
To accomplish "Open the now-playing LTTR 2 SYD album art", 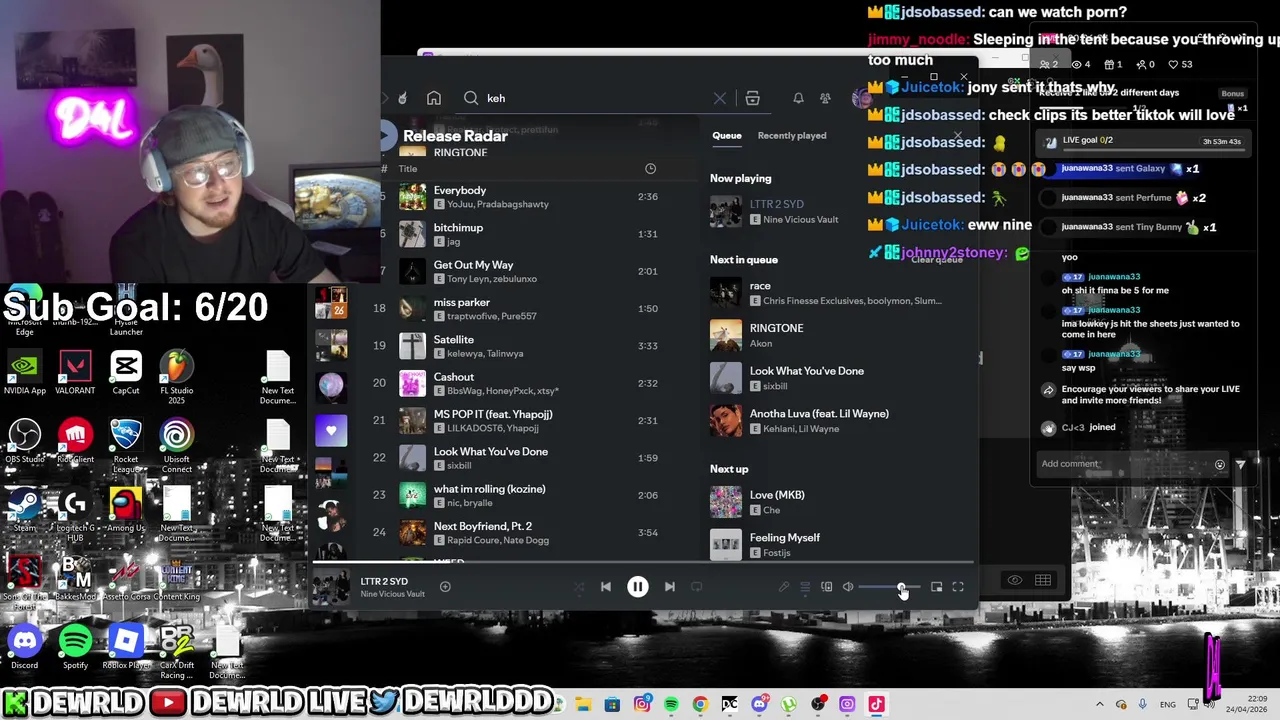I will click(331, 587).
